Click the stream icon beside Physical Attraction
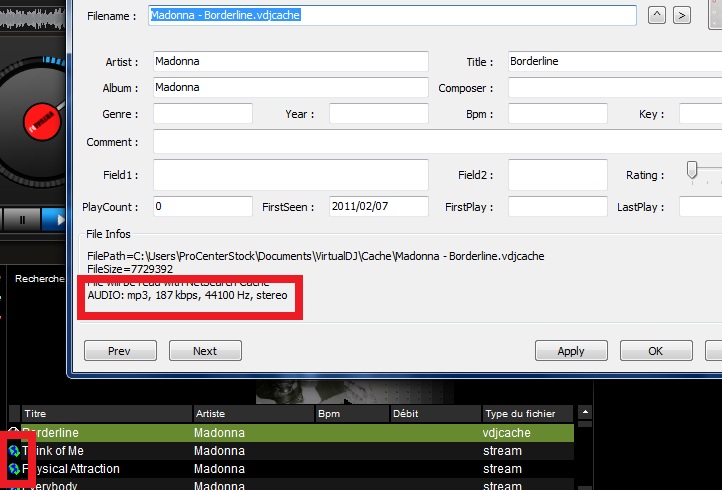The width and height of the screenshot is (722, 490). (x=14, y=468)
